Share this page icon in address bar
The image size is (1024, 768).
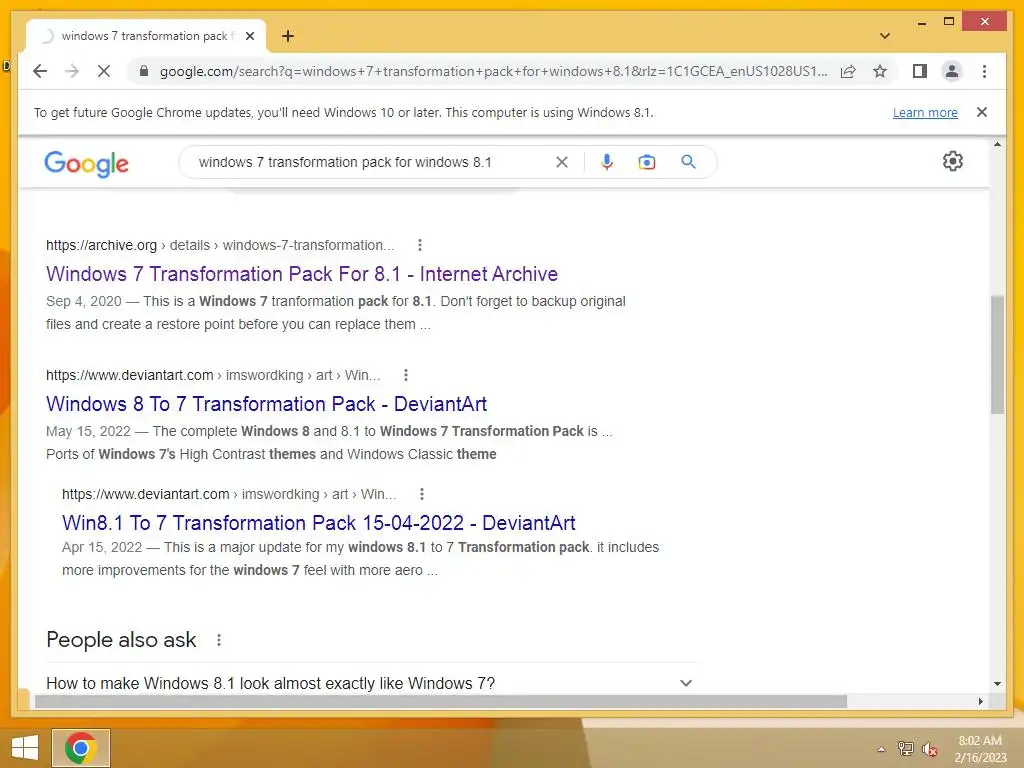click(848, 71)
